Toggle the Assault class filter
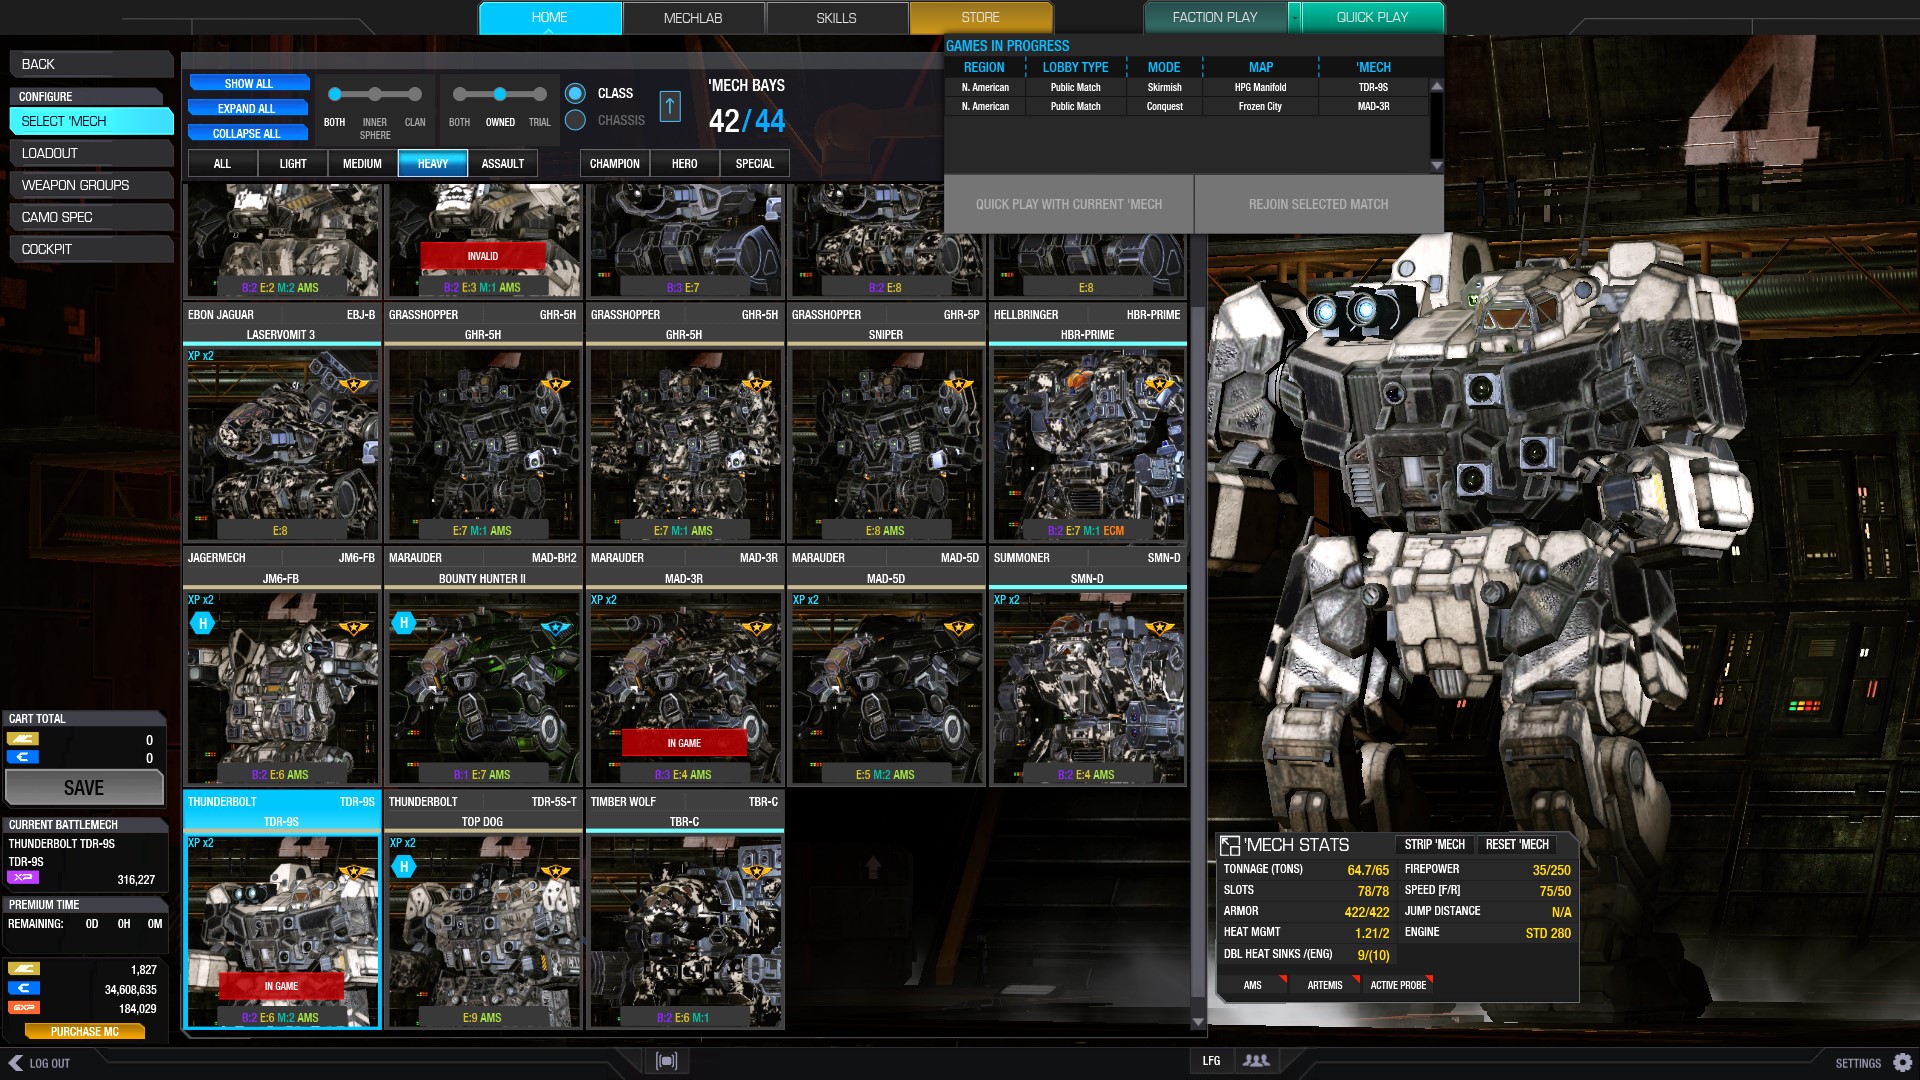The height and width of the screenshot is (1080, 1920). (502, 164)
